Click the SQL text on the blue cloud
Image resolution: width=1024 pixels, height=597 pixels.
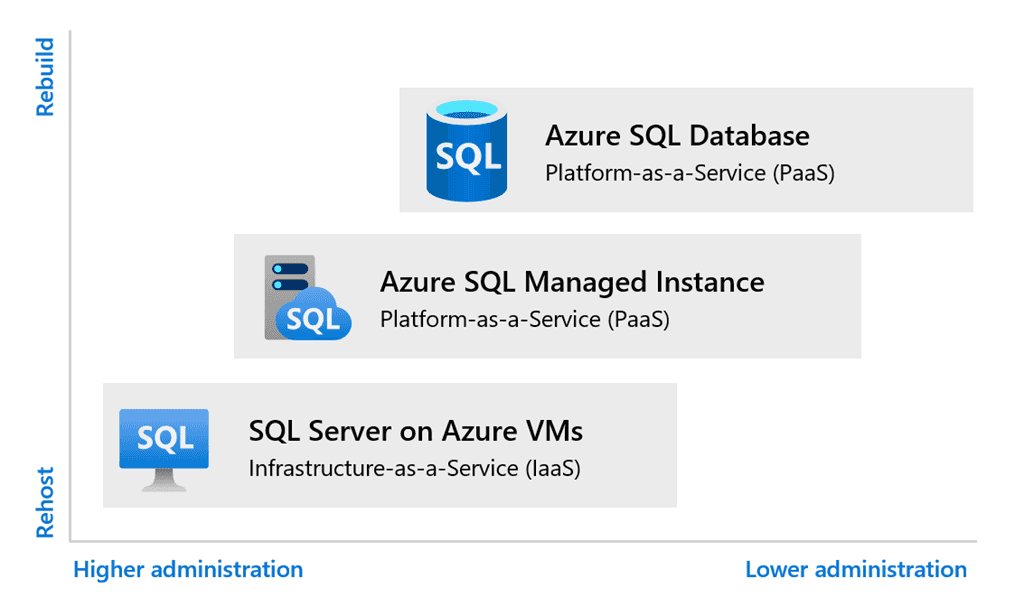pos(313,319)
